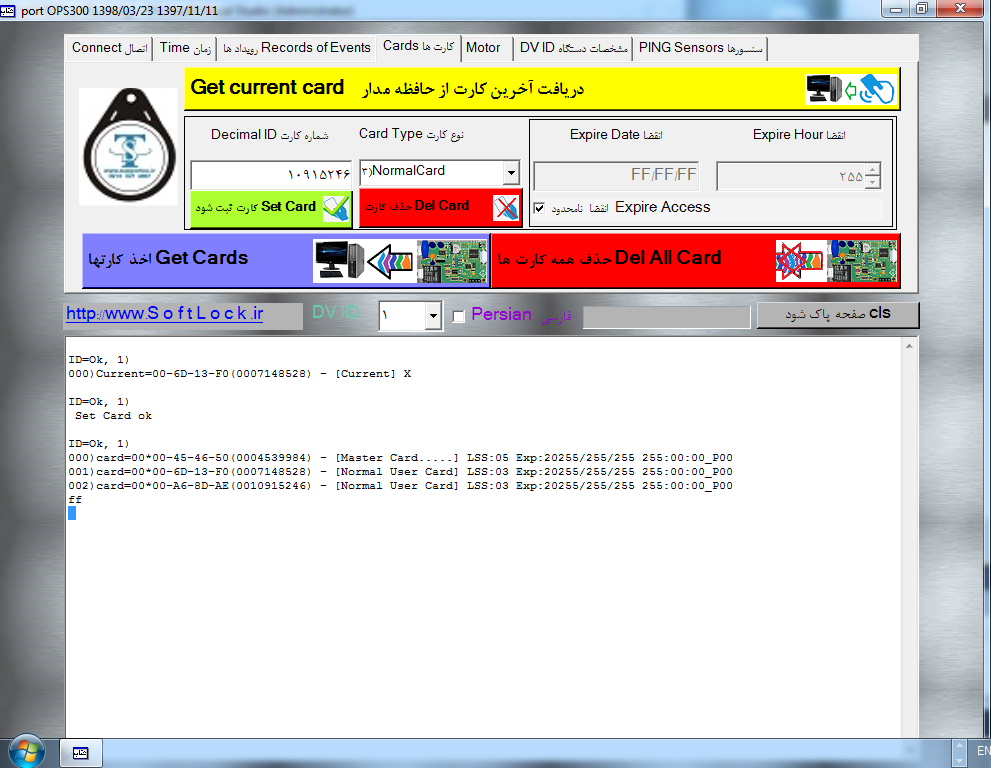This screenshot has height=768, width=991.
Task: Increase the Expire Hour spinner value
Action: tap(873, 171)
